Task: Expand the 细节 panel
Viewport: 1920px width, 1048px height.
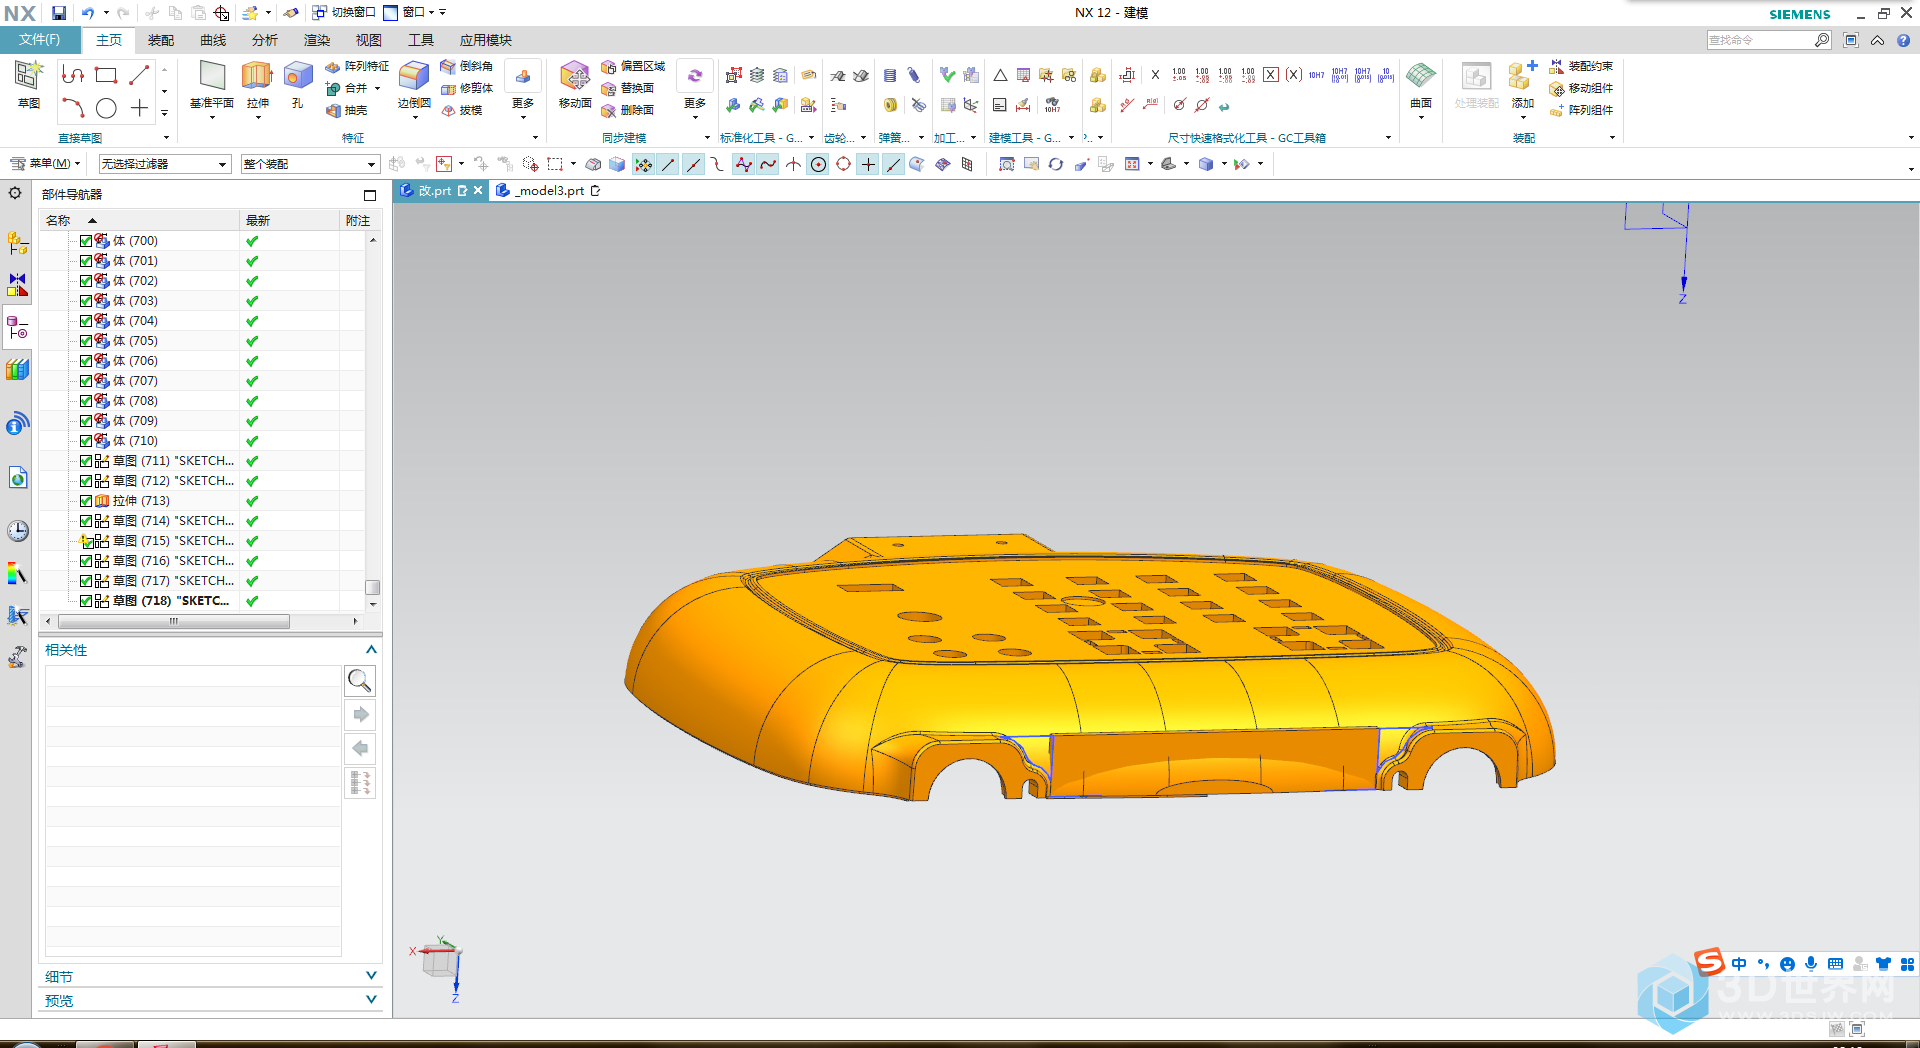Action: tap(371, 976)
